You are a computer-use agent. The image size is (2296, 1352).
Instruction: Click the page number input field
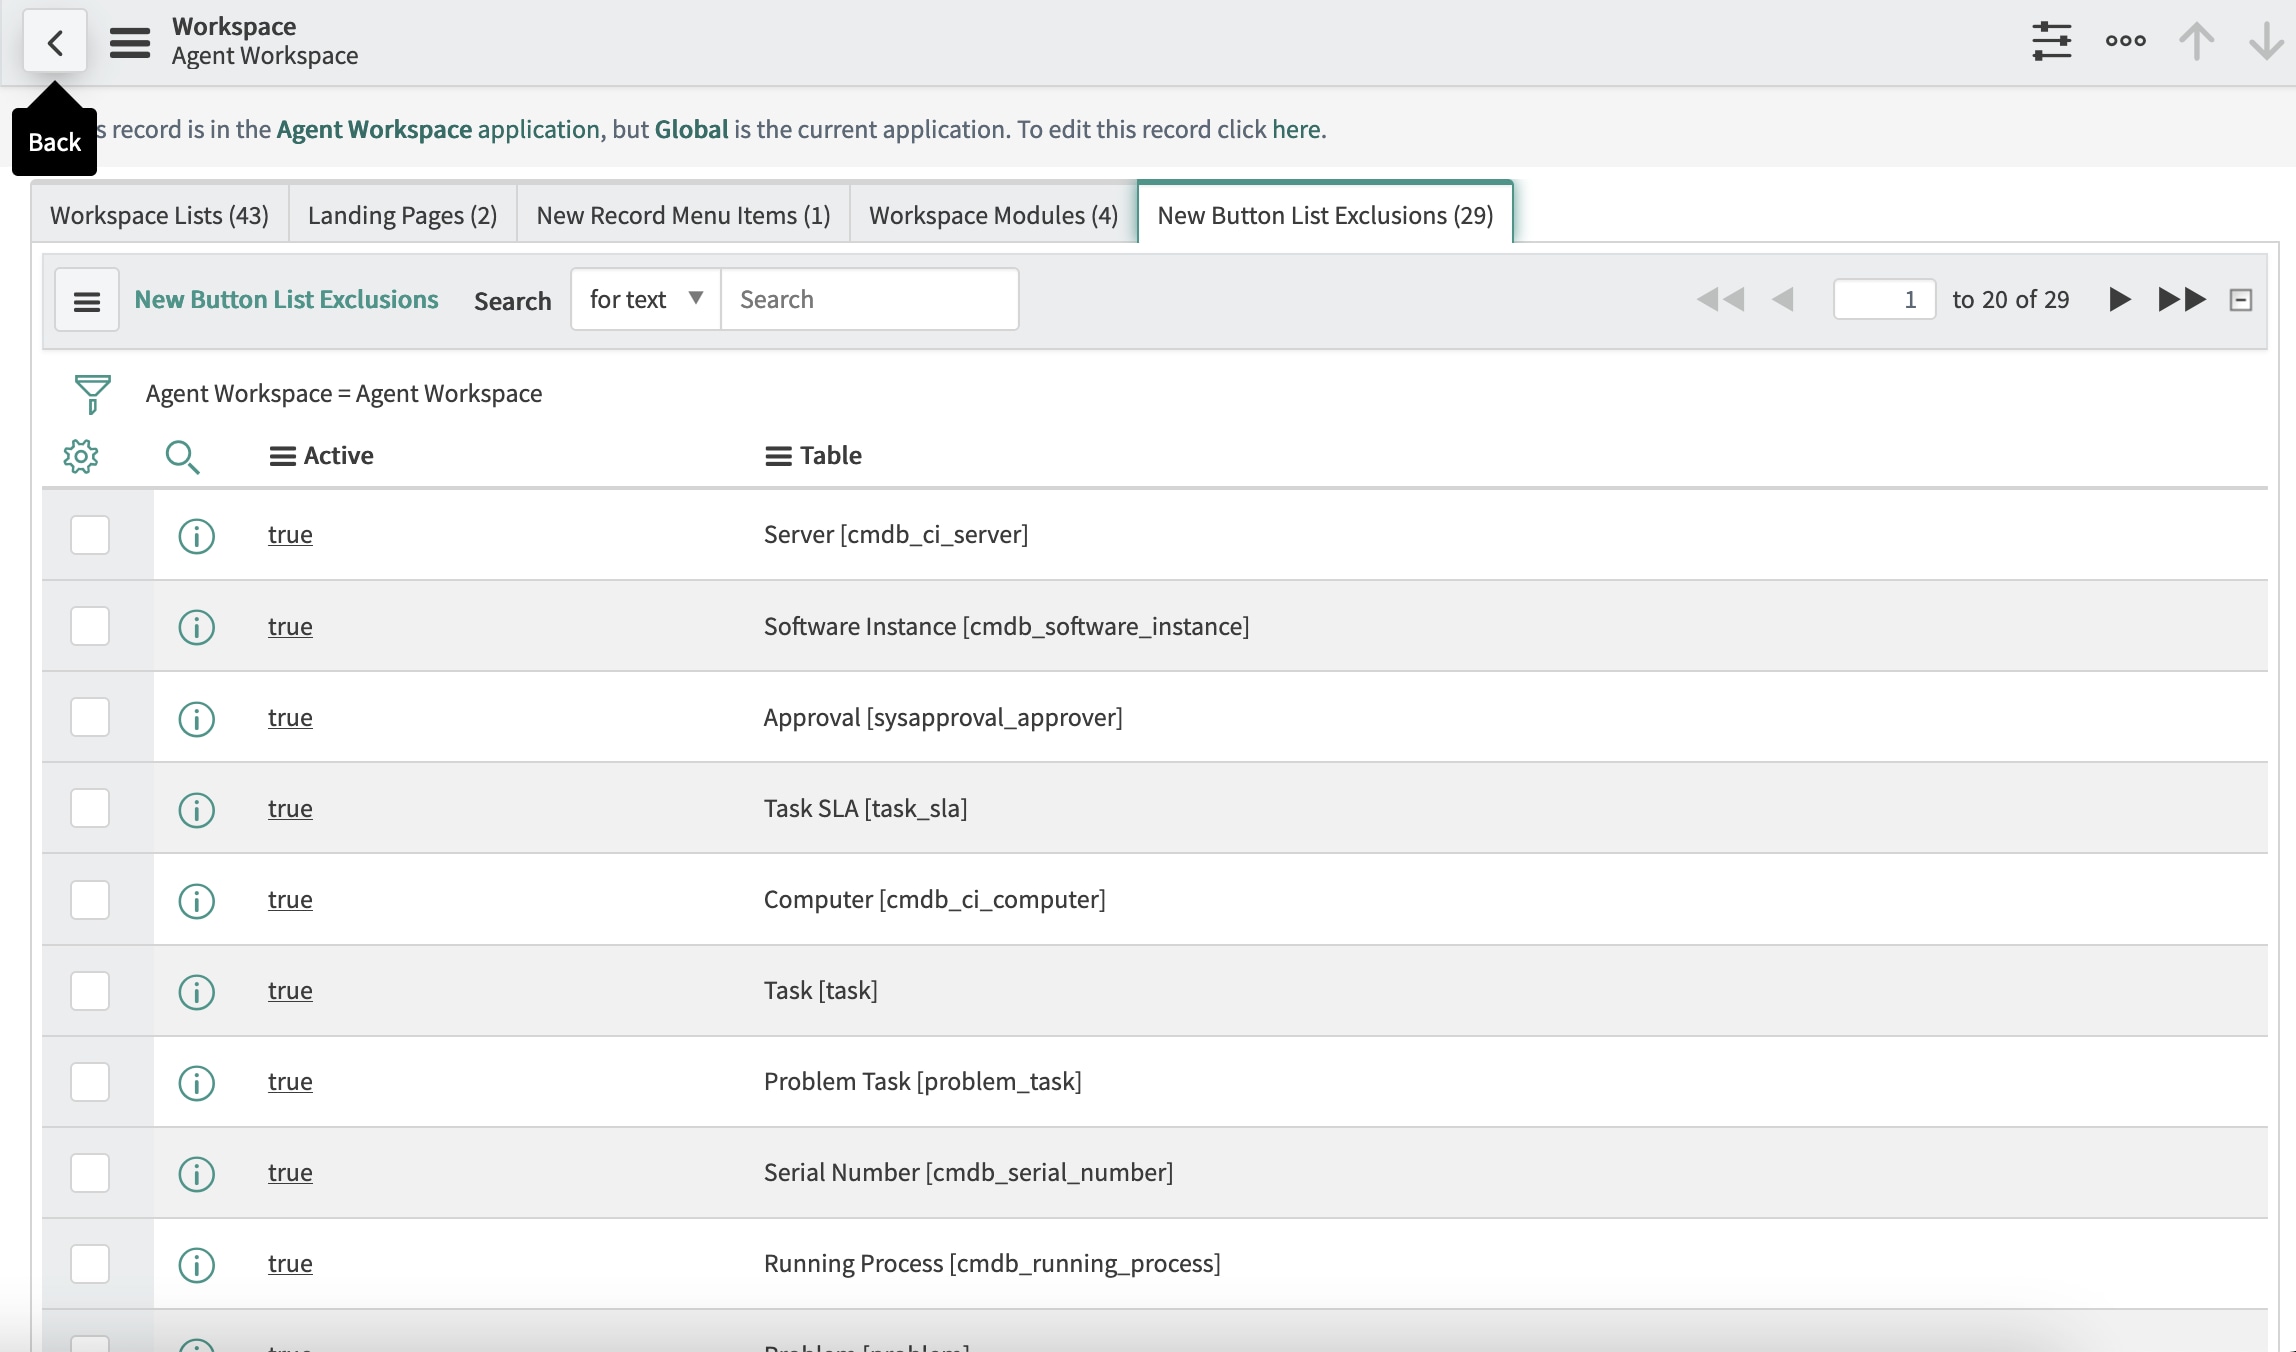tap(1884, 298)
